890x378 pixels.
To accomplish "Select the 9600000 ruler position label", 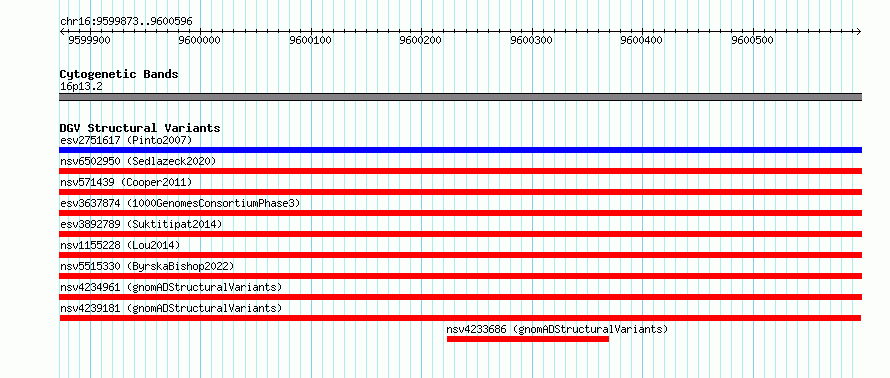I will [200, 41].
